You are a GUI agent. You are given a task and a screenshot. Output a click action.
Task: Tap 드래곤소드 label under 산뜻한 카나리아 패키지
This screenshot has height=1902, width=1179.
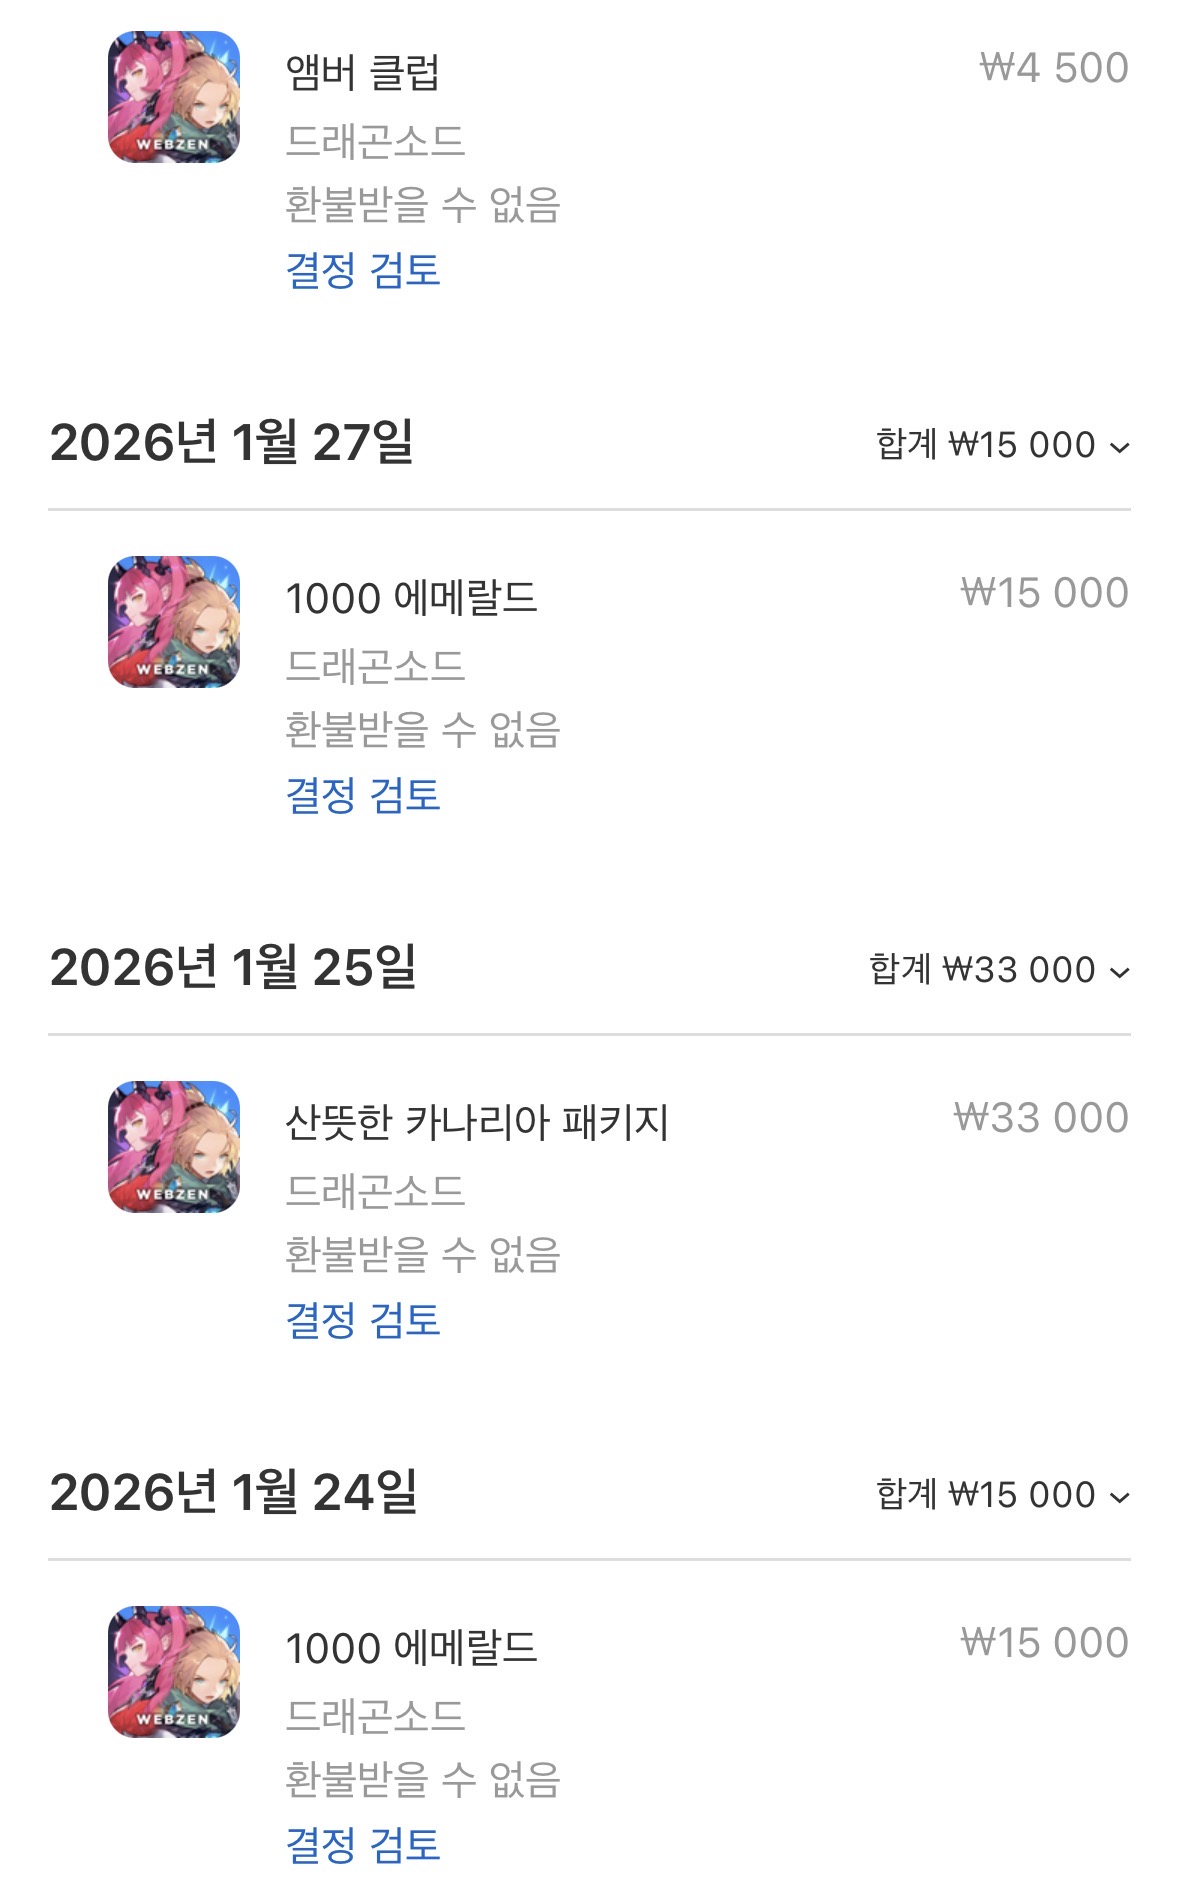pyautogui.click(x=375, y=1190)
